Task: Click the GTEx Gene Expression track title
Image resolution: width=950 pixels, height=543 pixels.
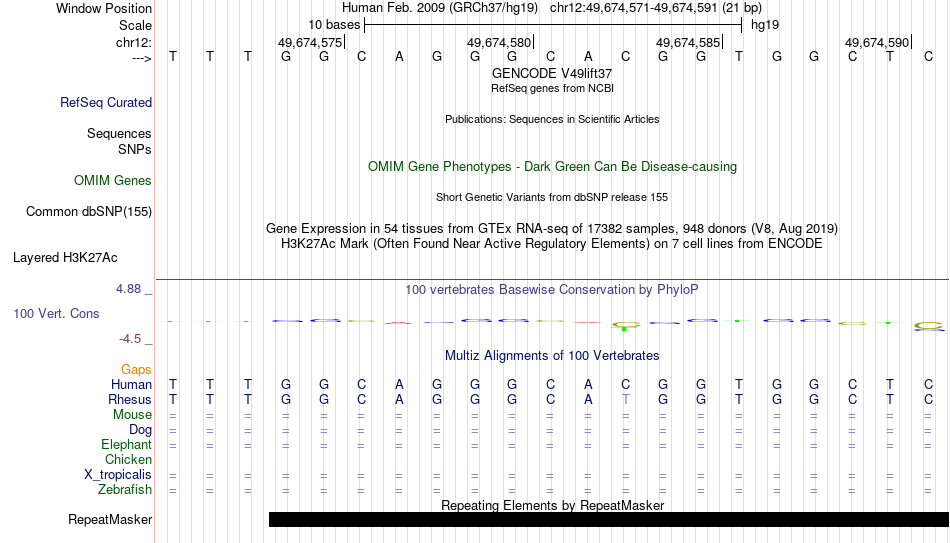Action: (552, 228)
